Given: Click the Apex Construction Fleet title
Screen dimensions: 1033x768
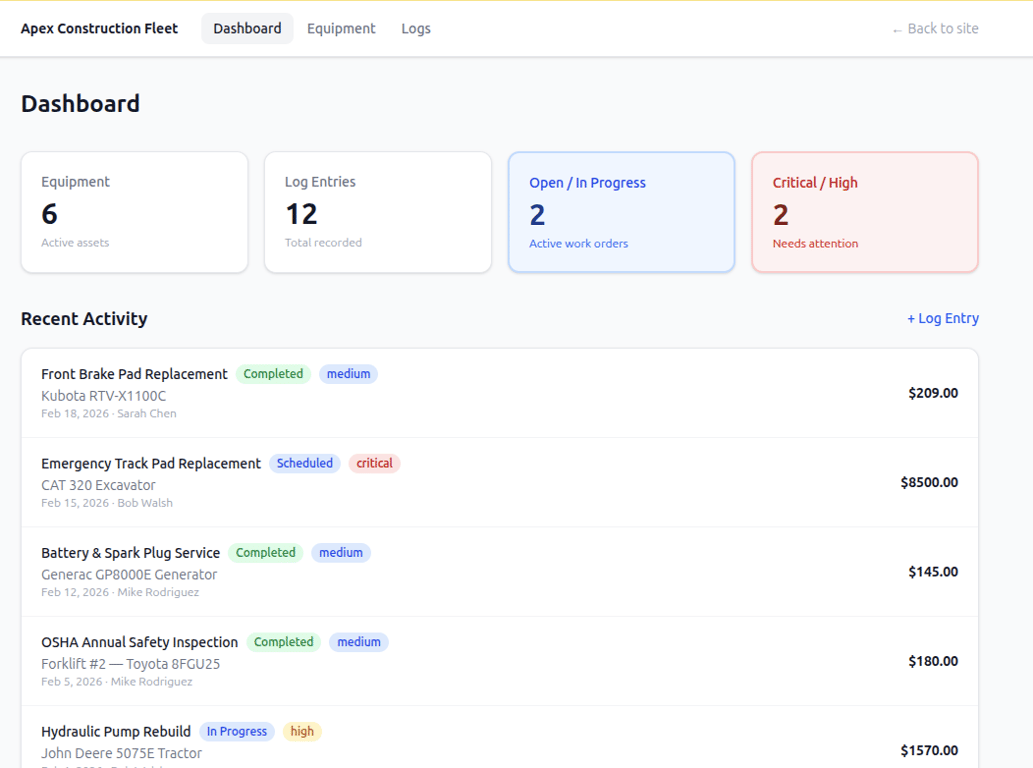Looking at the screenshot, I should point(99,29).
